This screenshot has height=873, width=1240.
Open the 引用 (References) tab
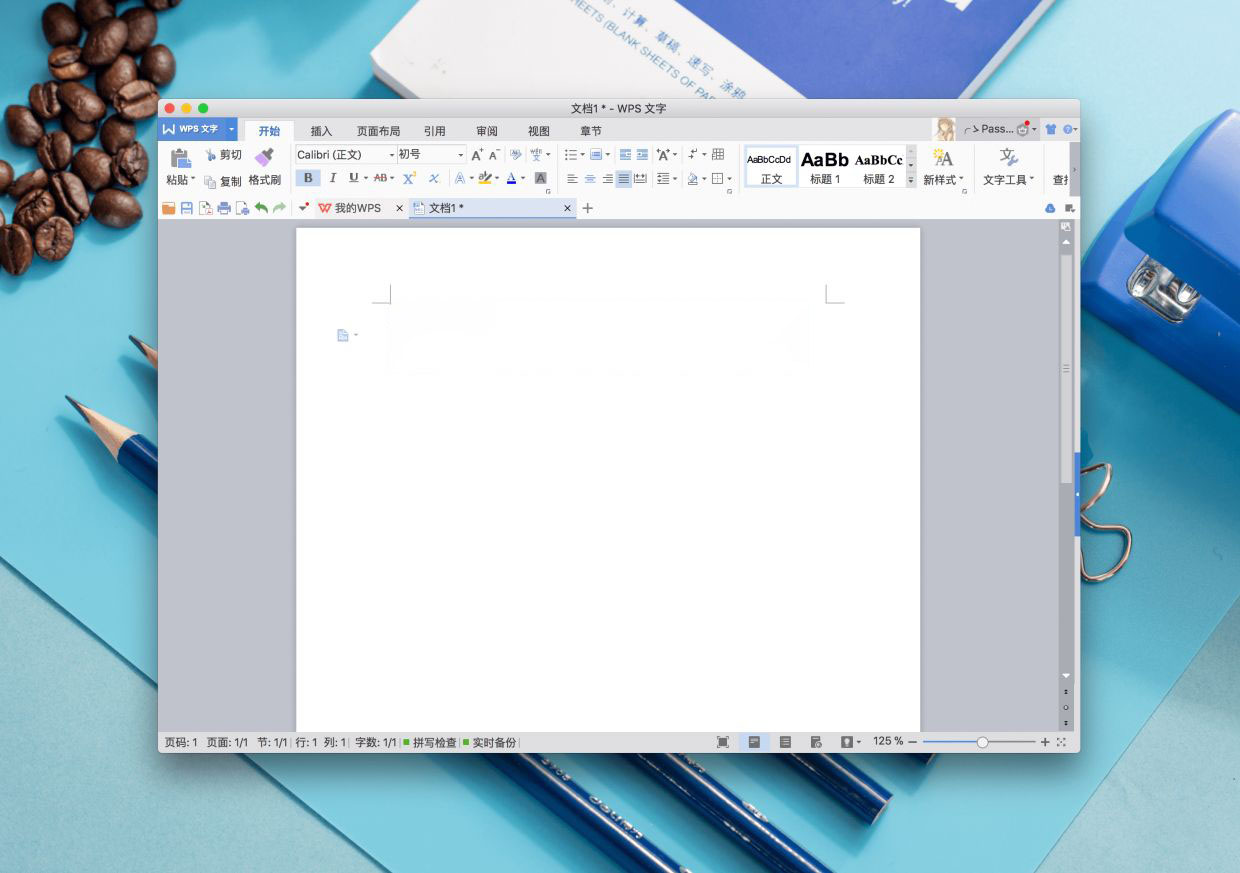(x=434, y=131)
